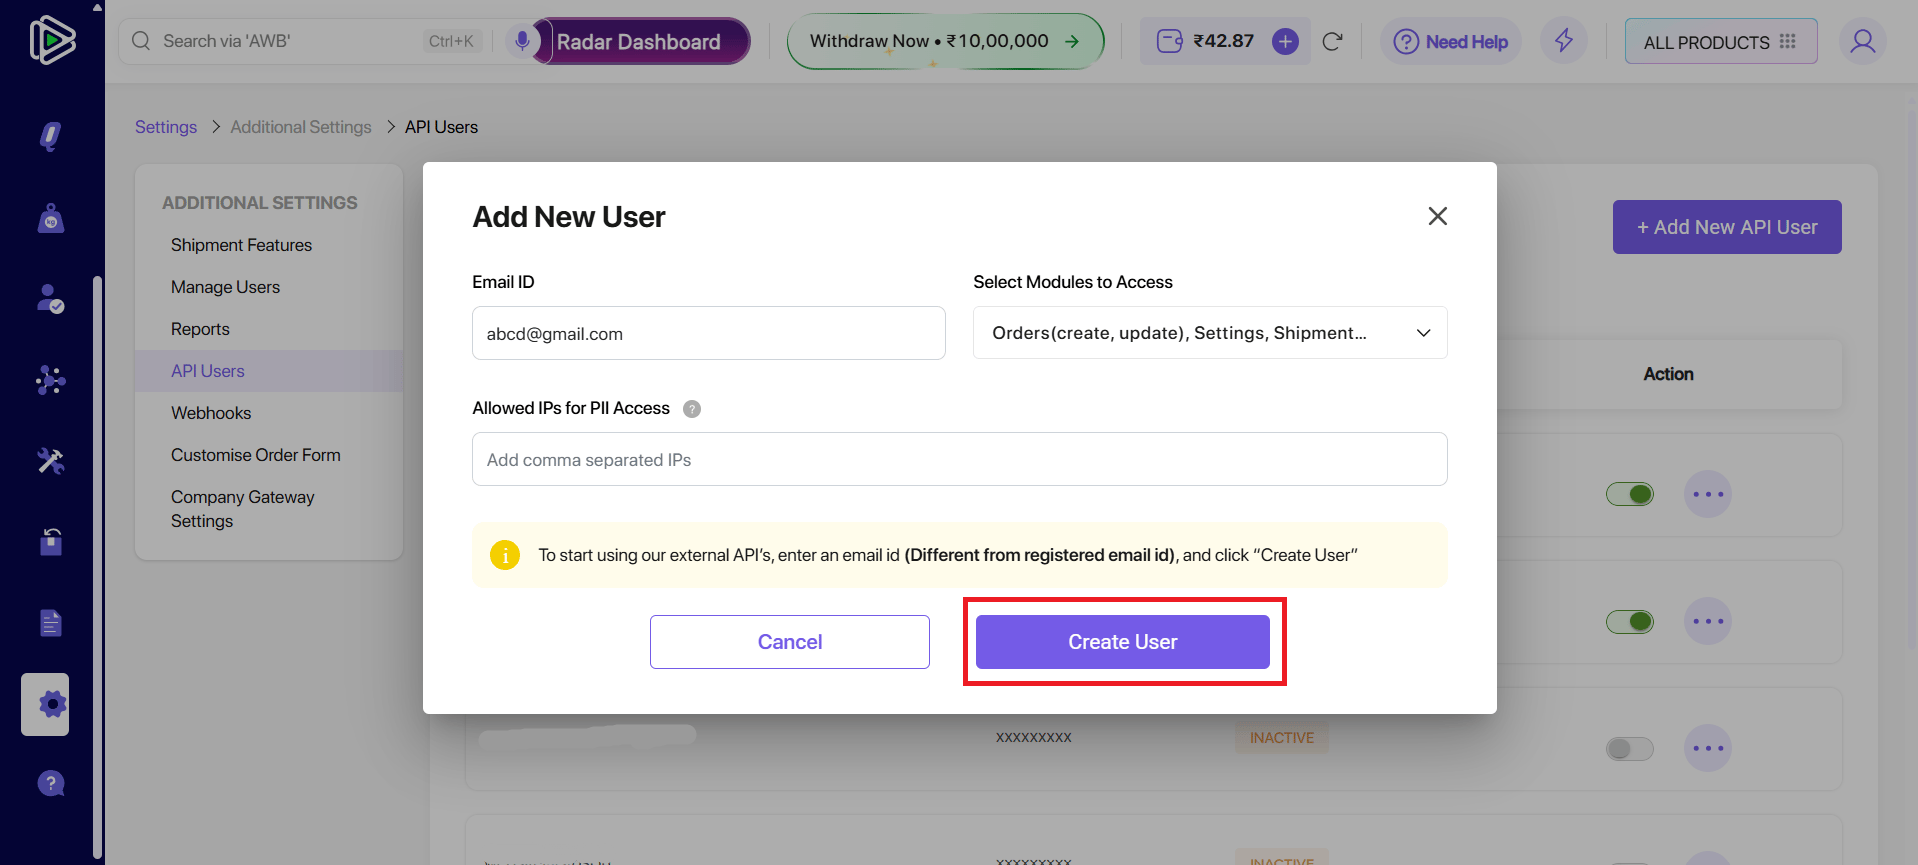Go to Settings via the breadcrumb

[x=166, y=127]
